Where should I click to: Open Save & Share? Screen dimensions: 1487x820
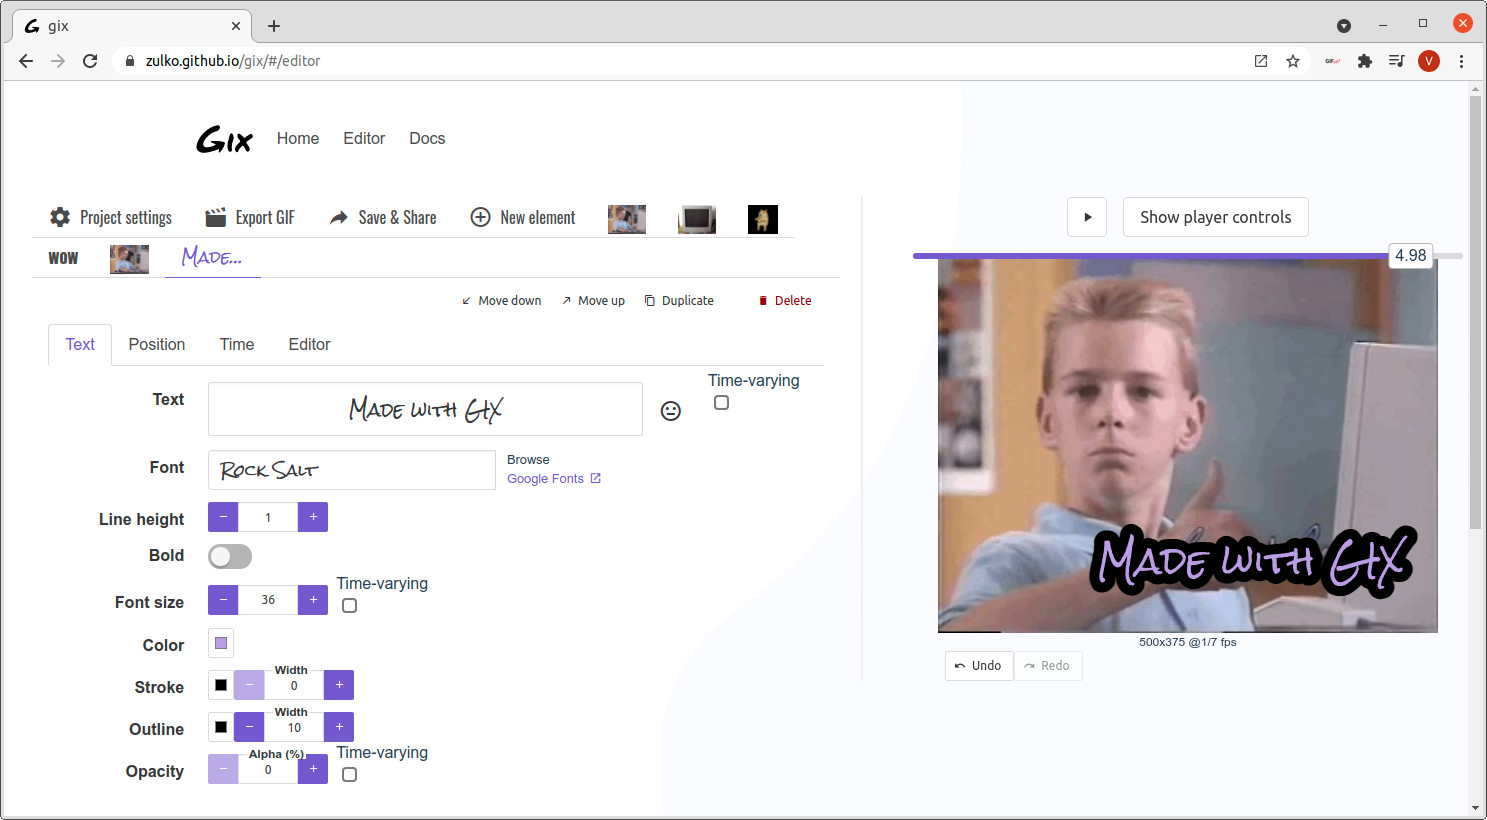click(383, 217)
